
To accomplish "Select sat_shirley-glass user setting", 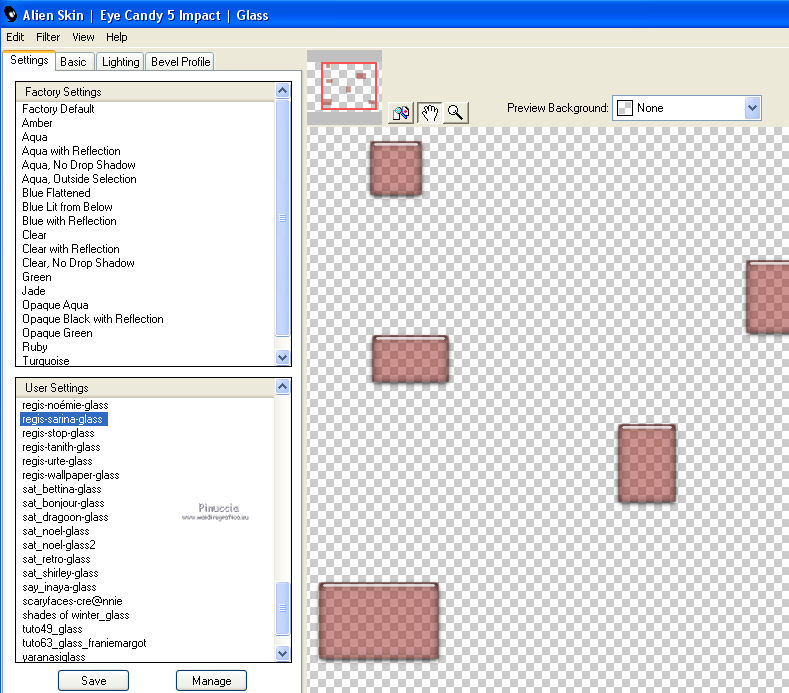I will click(x=60, y=573).
